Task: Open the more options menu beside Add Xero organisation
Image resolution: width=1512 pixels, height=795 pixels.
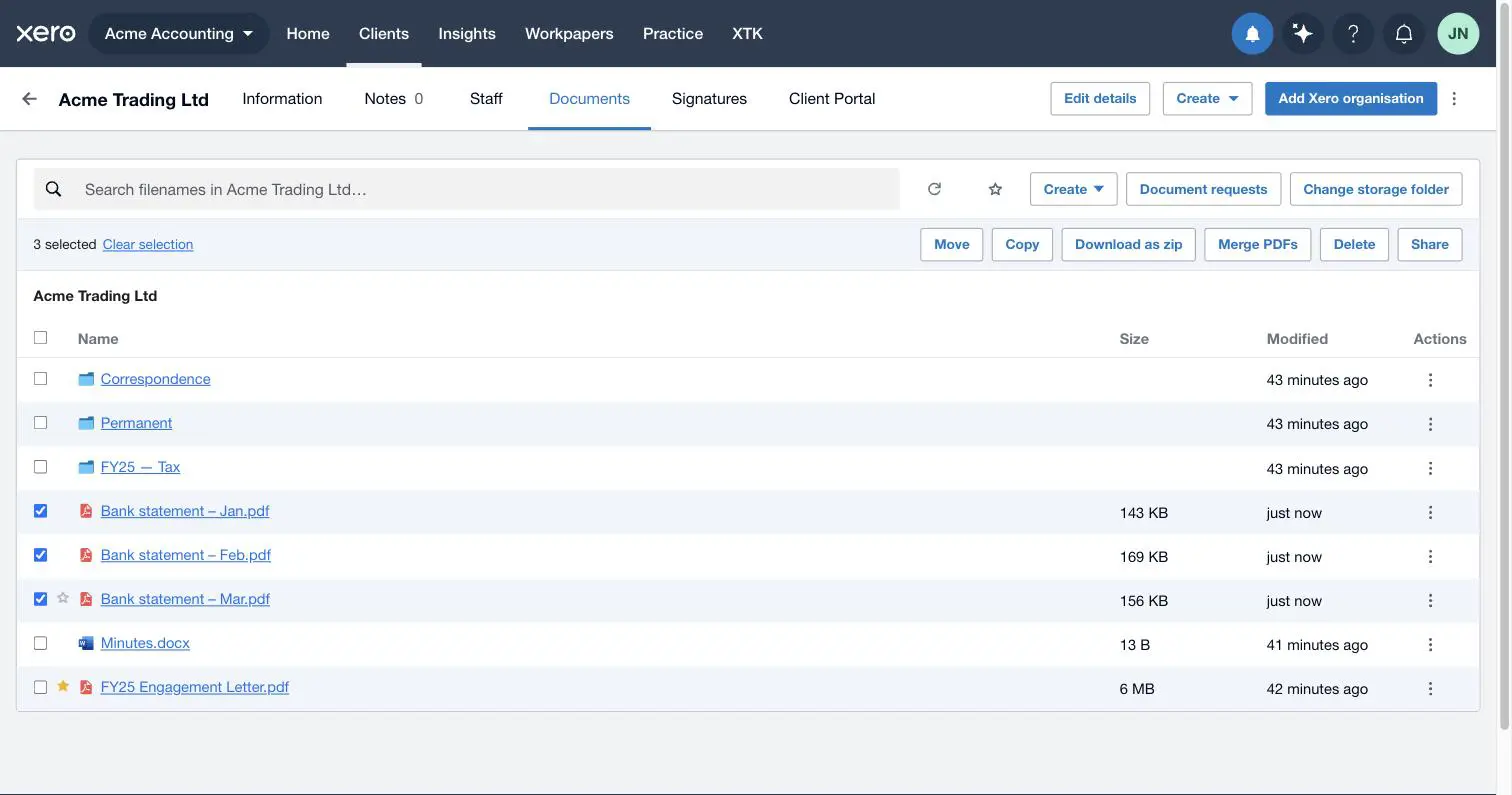Action: tap(1455, 98)
